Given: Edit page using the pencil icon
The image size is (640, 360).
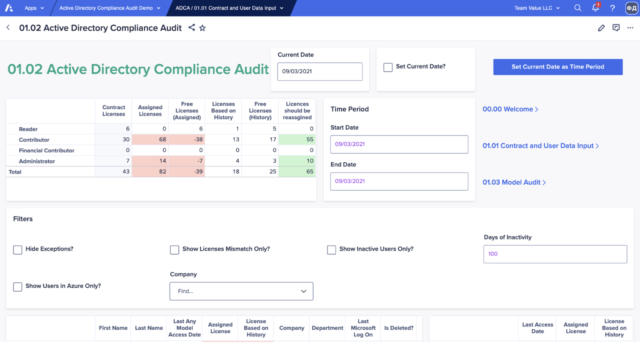Looking at the screenshot, I should pos(601,28).
